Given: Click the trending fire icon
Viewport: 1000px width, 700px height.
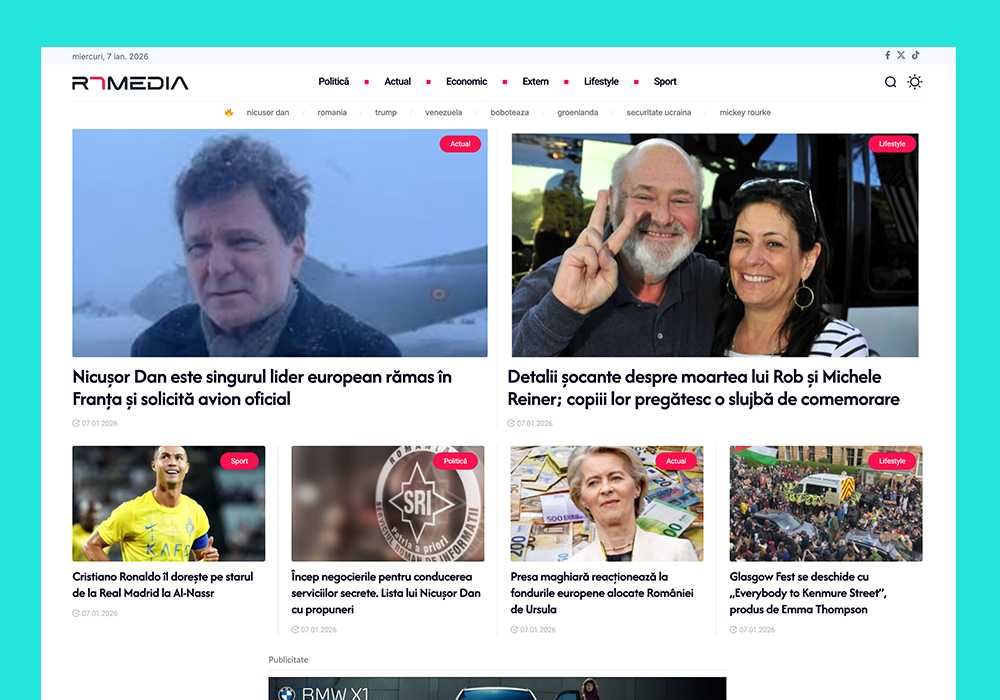Looking at the screenshot, I should tap(228, 112).
